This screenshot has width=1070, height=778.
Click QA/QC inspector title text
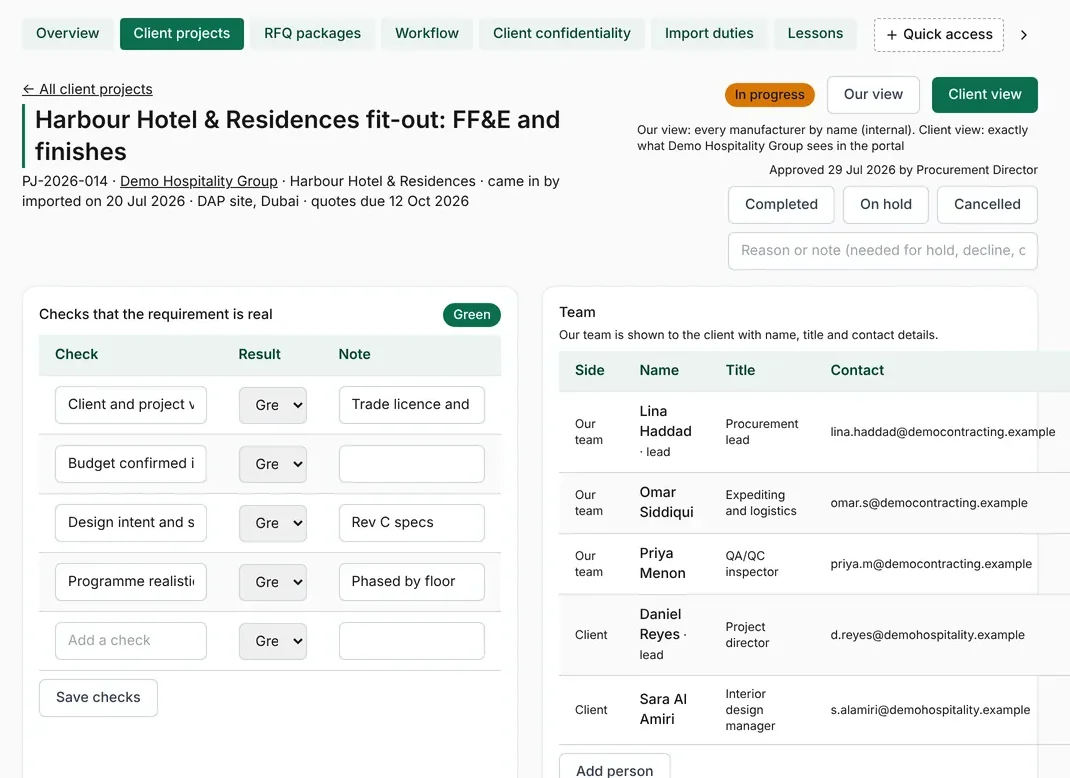(x=752, y=564)
